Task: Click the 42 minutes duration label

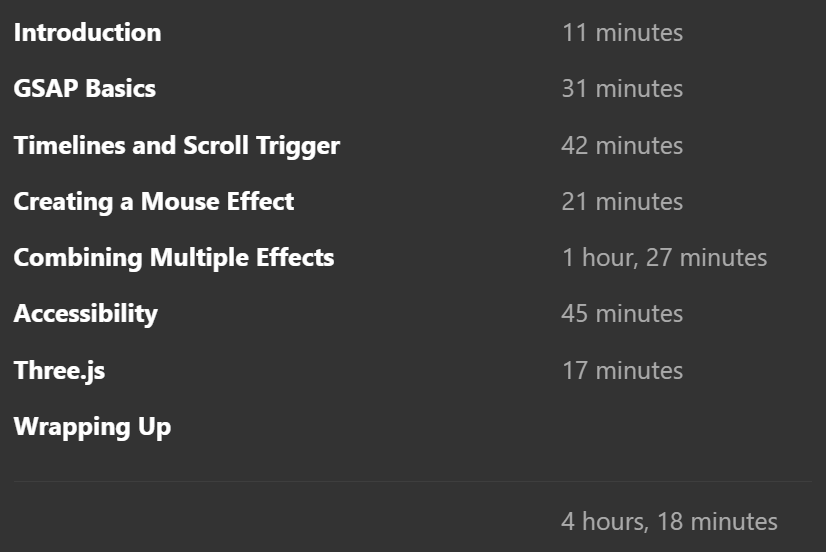Action: pyautogui.click(x=623, y=146)
